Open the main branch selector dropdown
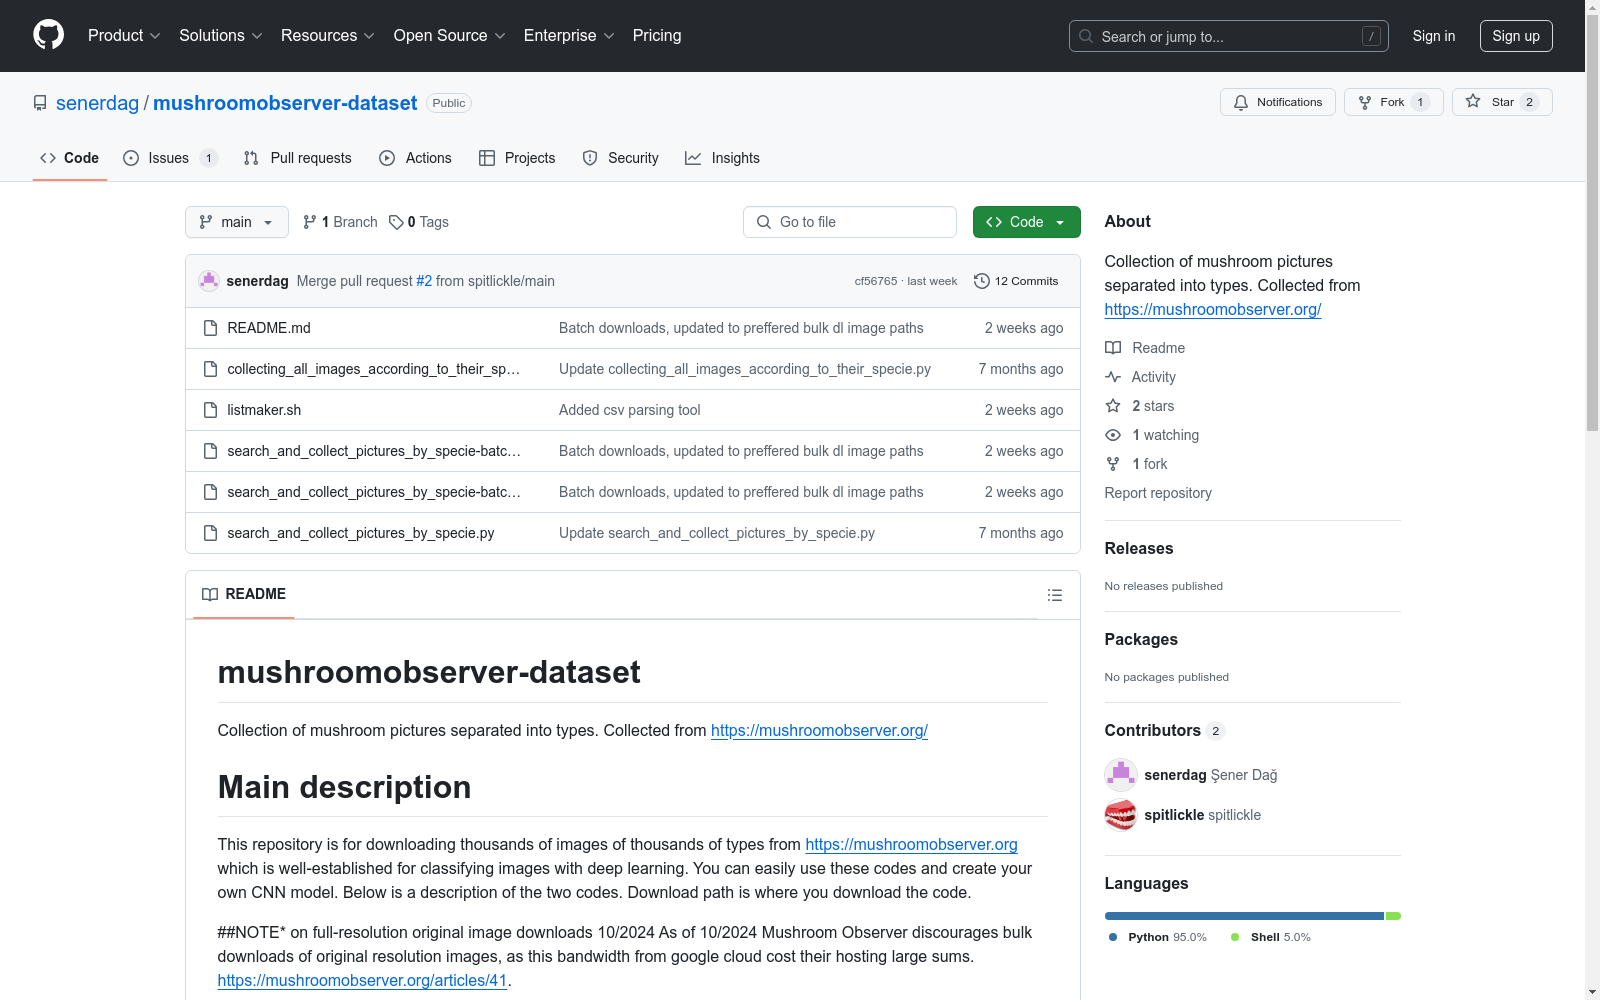This screenshot has width=1600, height=1000. [x=237, y=222]
